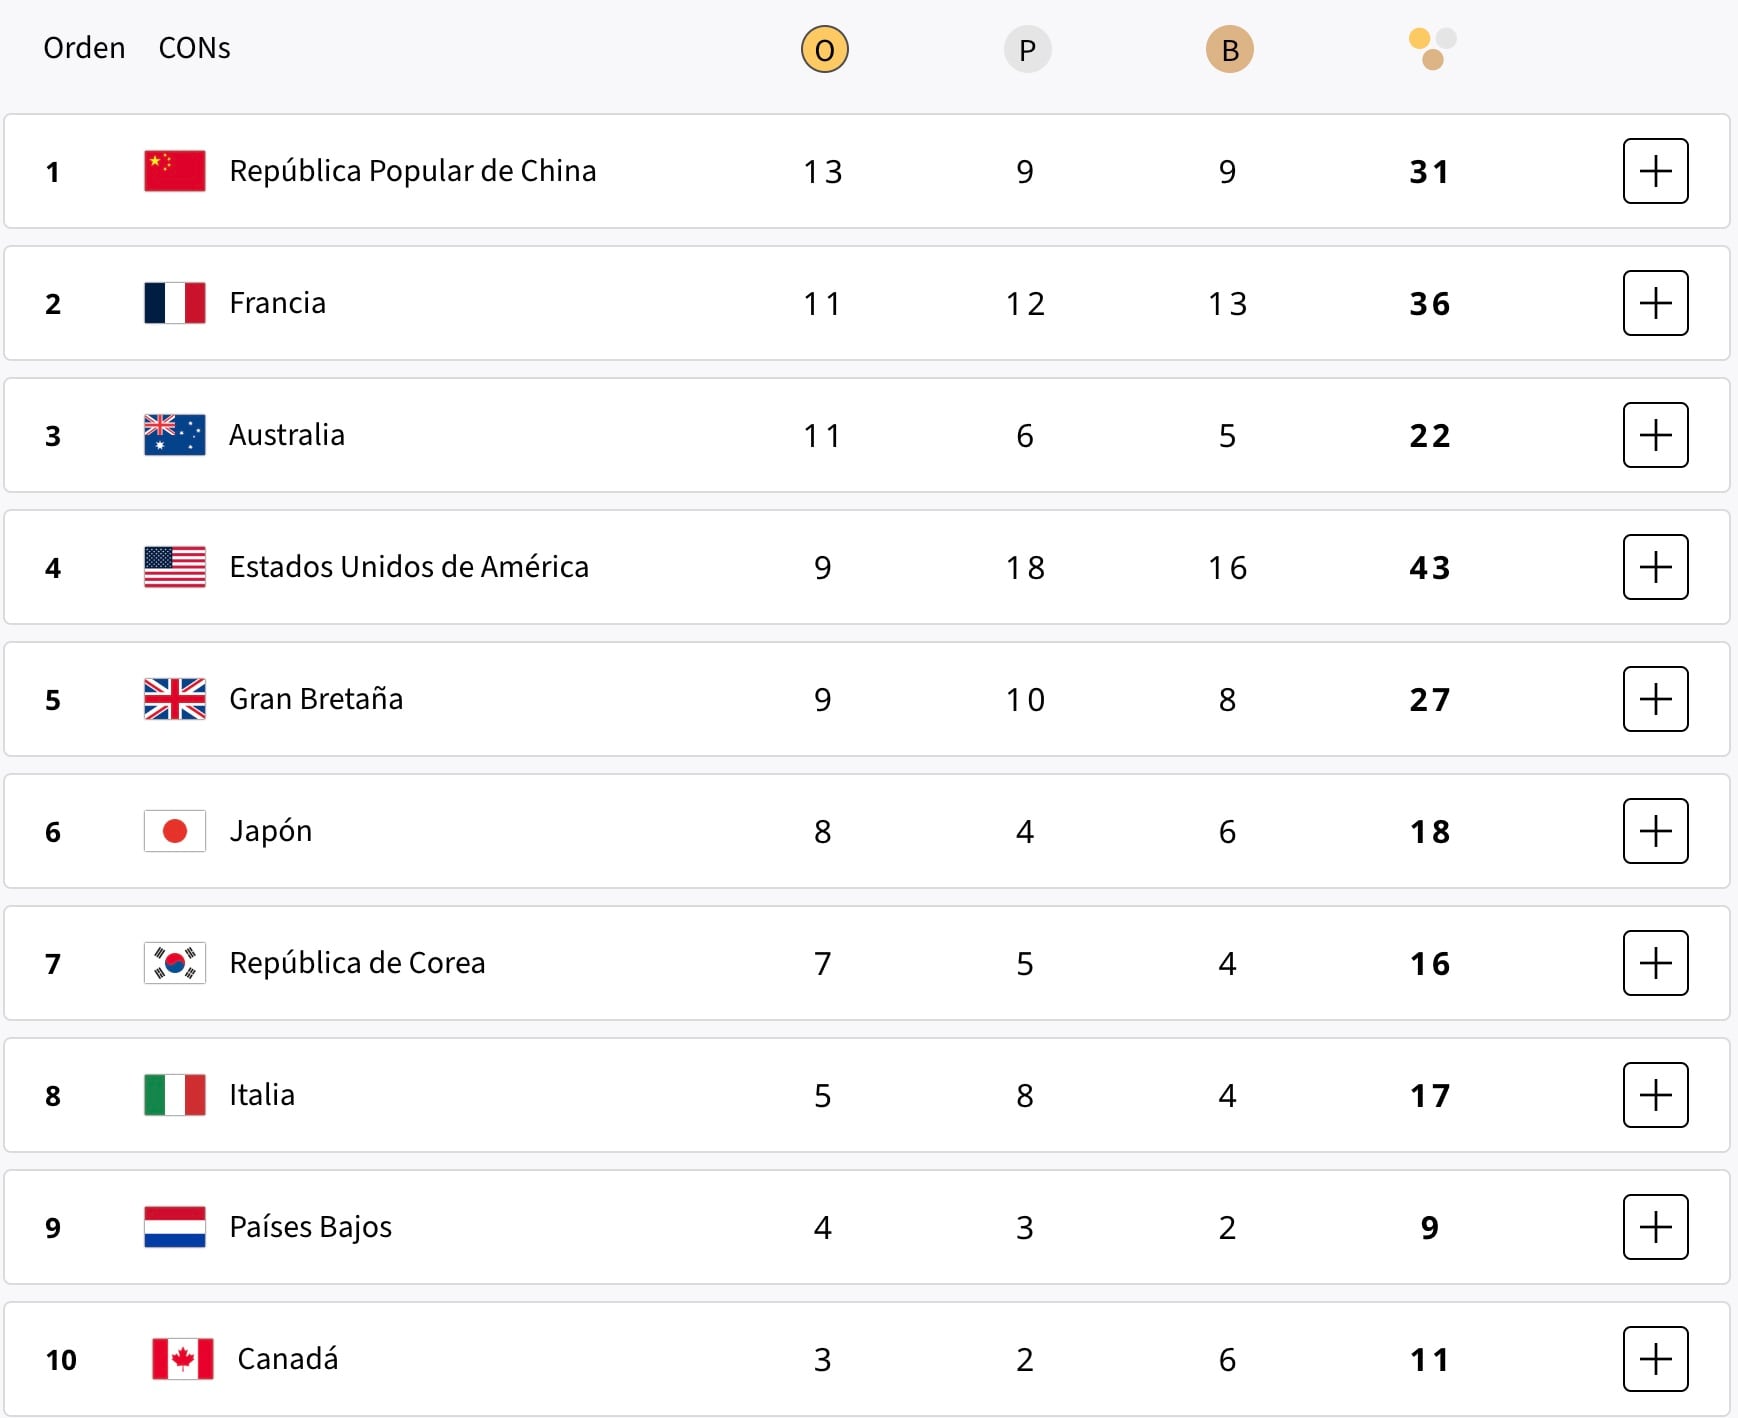Open the Australia country name link
Image resolution: width=1738 pixels, height=1418 pixels.
[x=287, y=435]
